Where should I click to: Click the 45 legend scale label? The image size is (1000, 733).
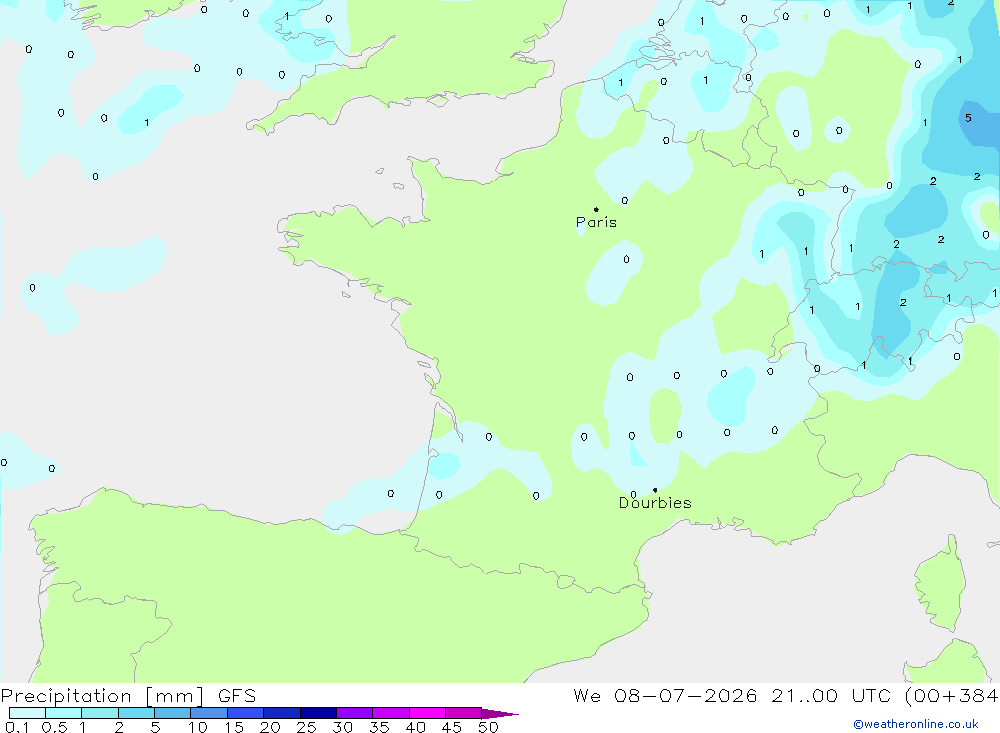(x=452, y=727)
